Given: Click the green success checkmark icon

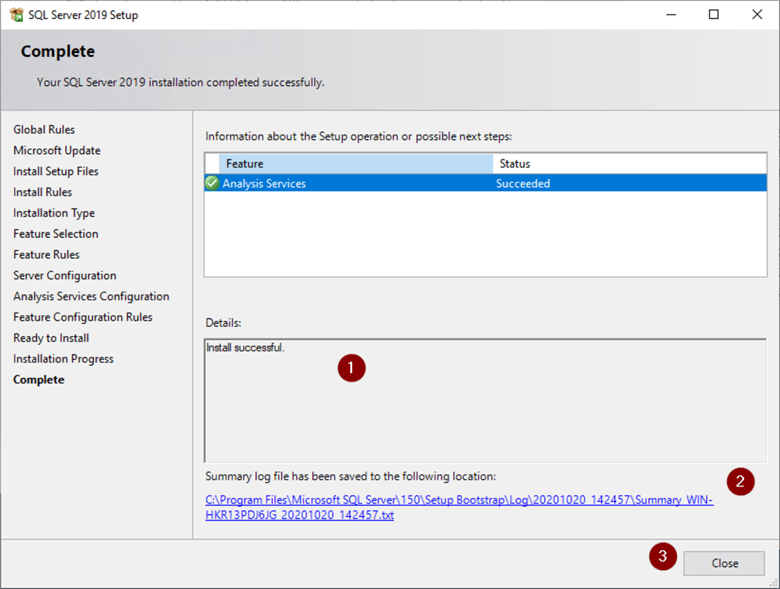Looking at the screenshot, I should pos(212,183).
